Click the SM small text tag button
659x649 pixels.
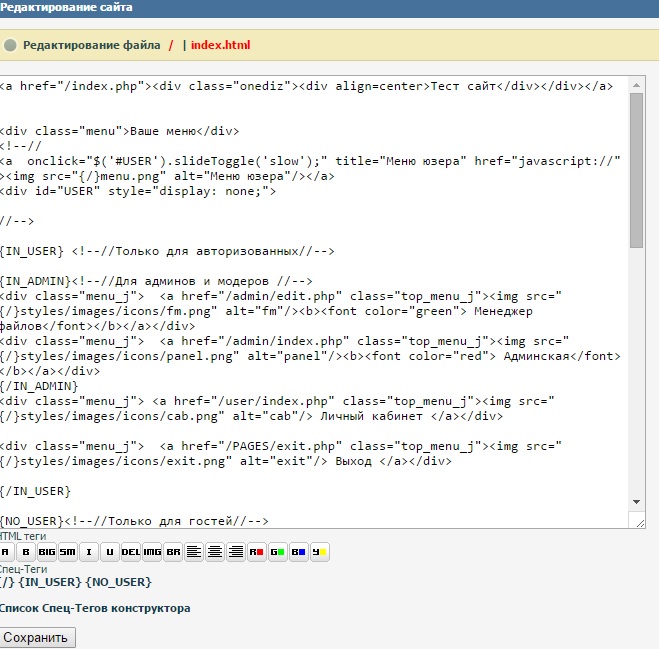point(67,552)
